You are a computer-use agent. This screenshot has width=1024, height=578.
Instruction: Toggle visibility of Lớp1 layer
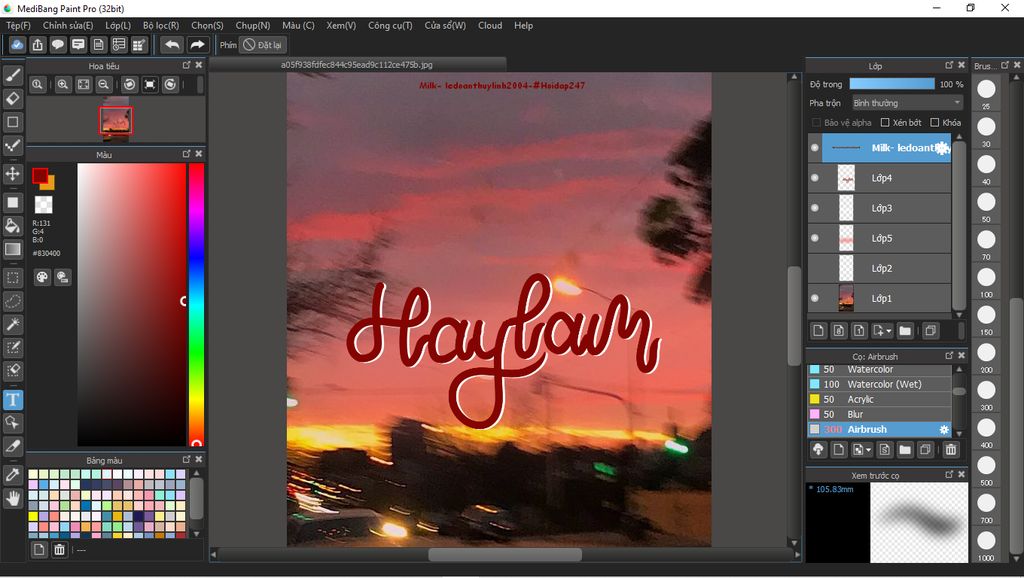(814, 298)
